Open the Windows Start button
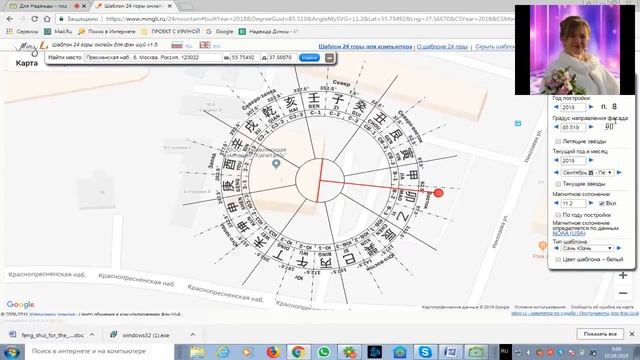640x360 pixels. pyautogui.click(x=12, y=351)
